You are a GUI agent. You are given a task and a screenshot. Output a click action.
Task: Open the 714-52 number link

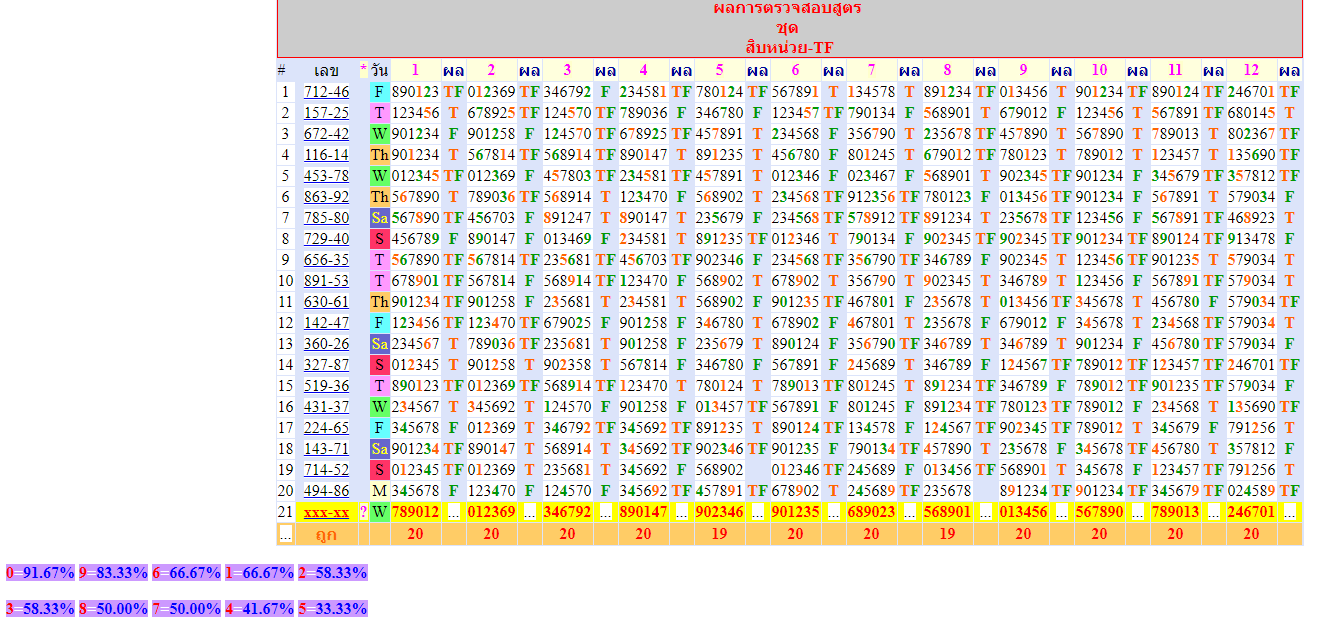(327, 470)
